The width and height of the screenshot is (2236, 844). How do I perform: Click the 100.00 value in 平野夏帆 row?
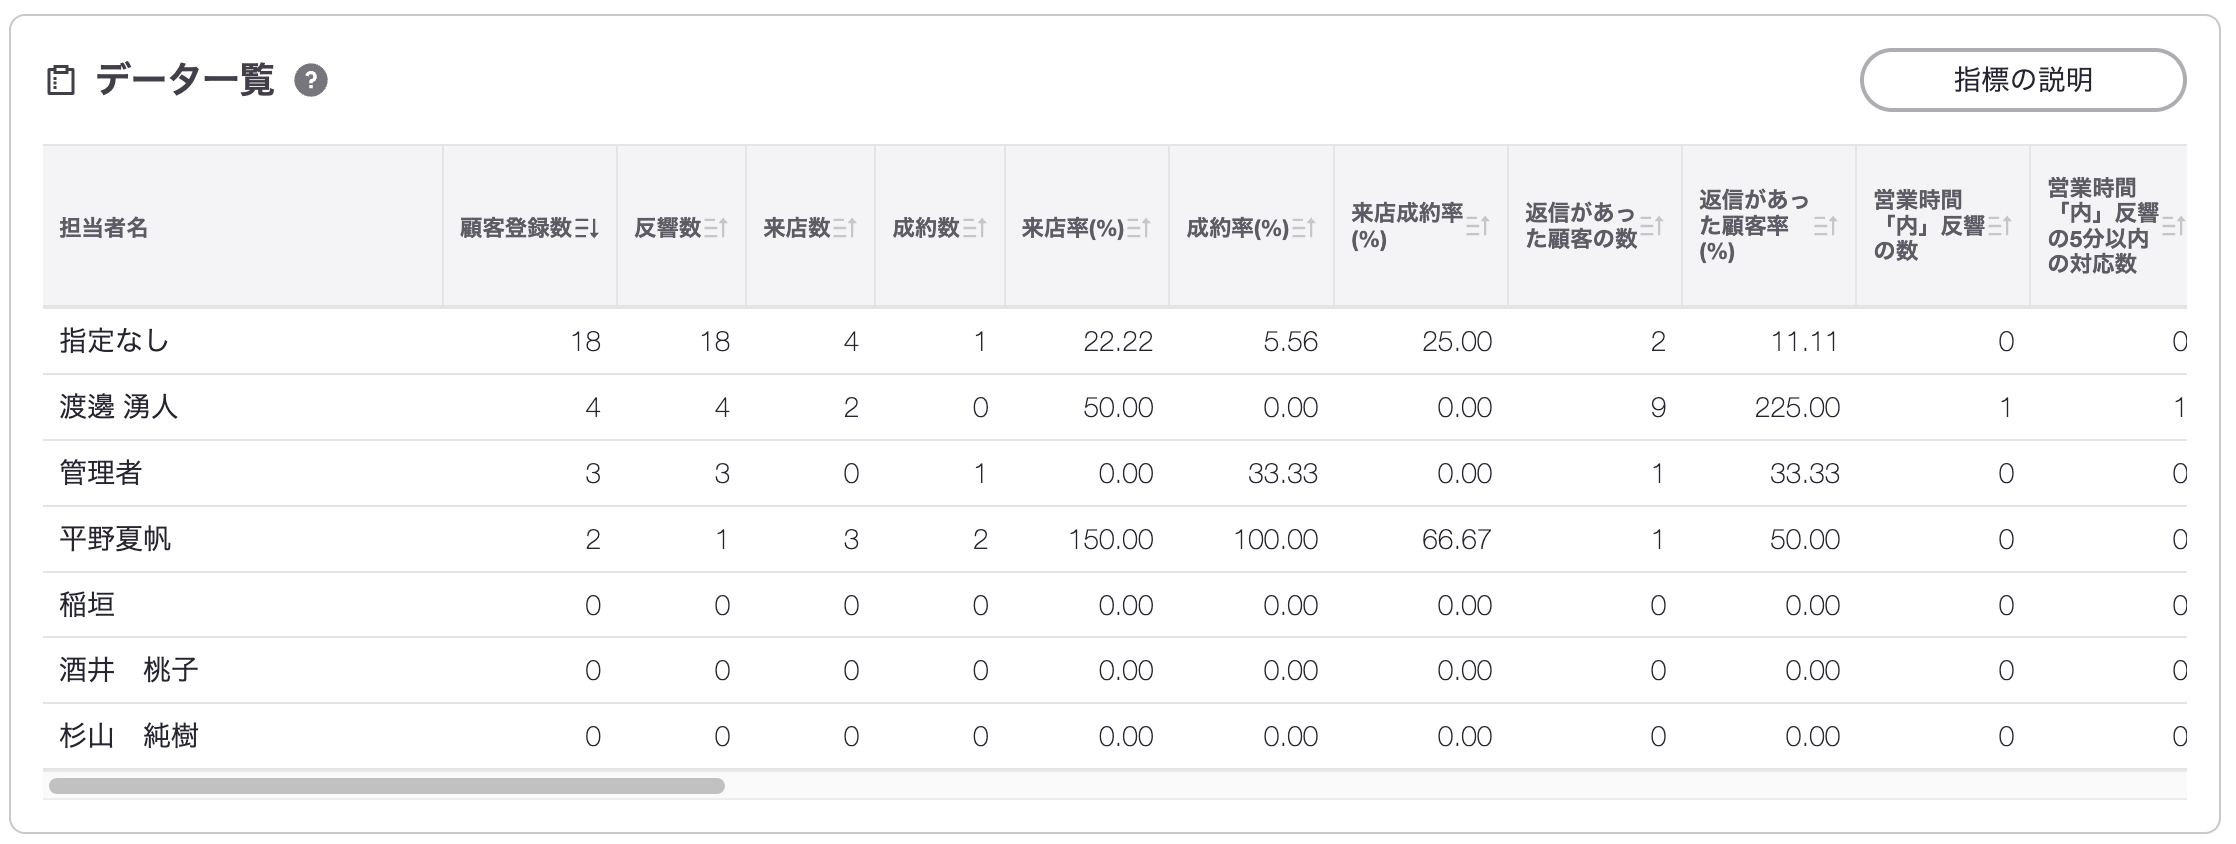point(1276,540)
